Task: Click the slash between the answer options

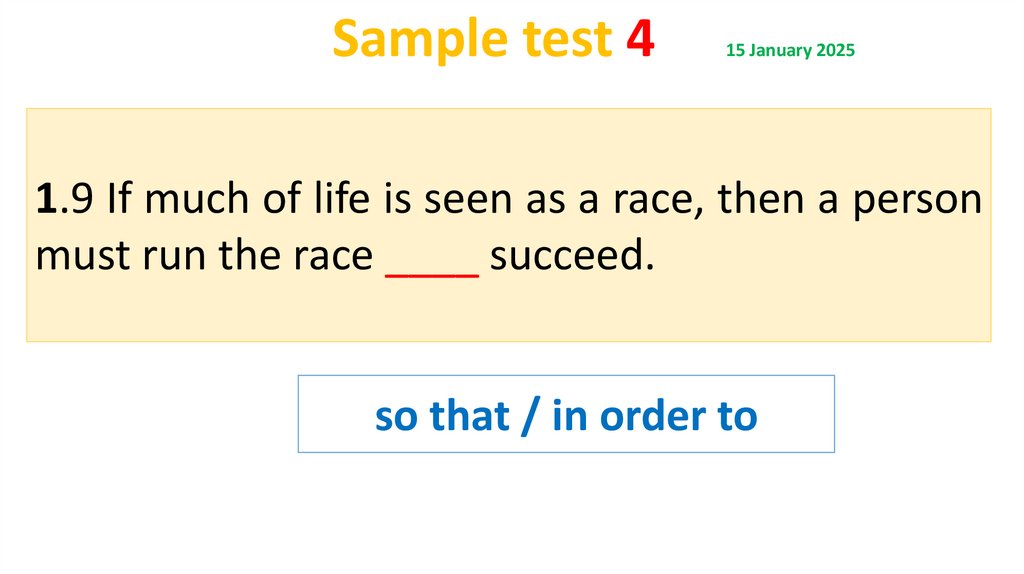Action: (x=530, y=416)
